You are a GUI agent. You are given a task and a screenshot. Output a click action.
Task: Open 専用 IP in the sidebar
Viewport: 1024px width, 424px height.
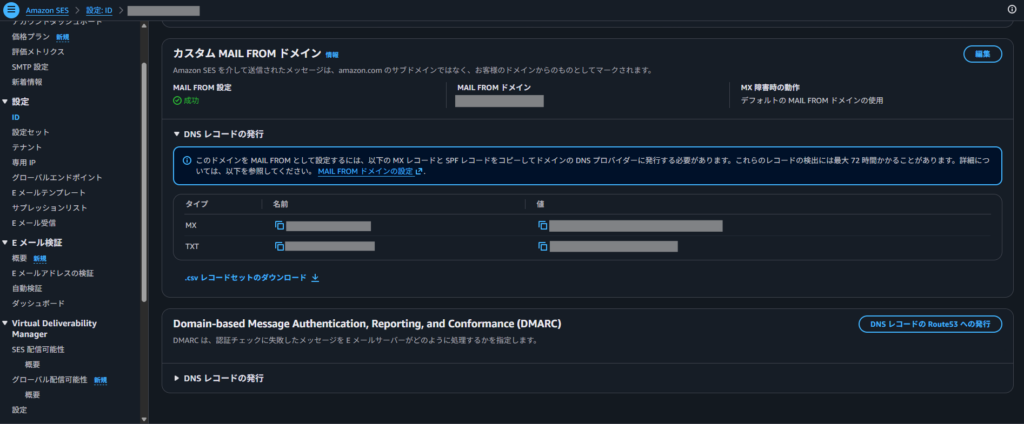[24, 162]
